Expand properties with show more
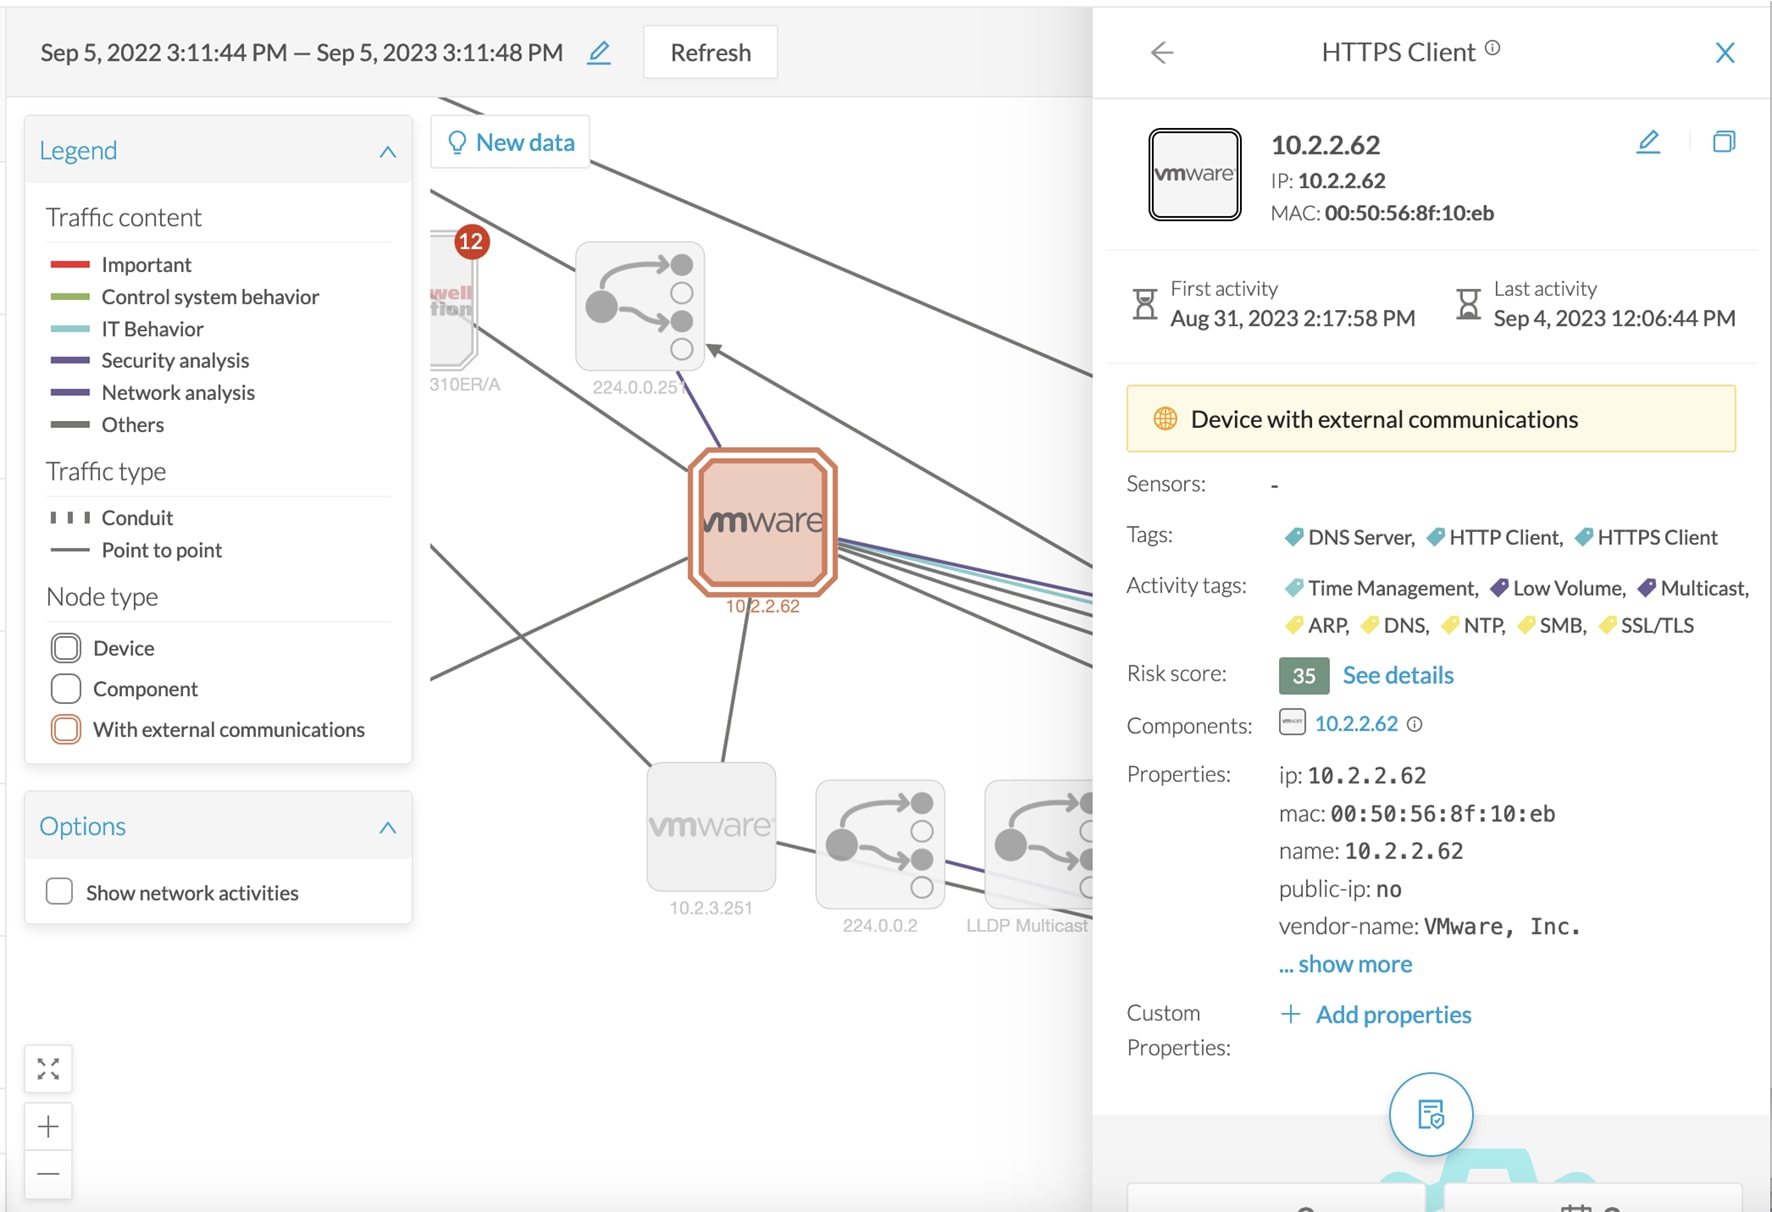This screenshot has width=1772, height=1212. [1345, 964]
